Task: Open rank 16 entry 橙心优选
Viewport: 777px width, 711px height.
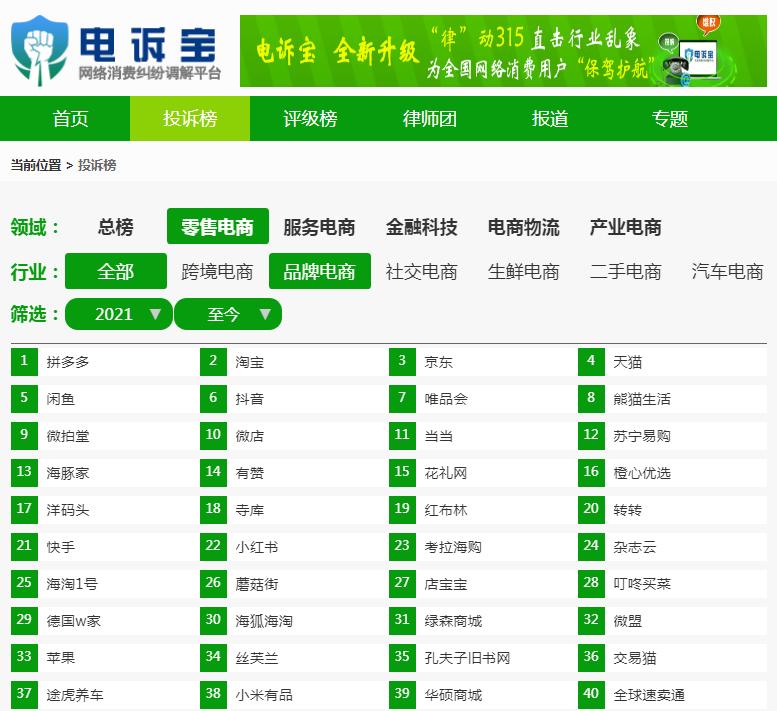Action: pyautogui.click(x=642, y=473)
